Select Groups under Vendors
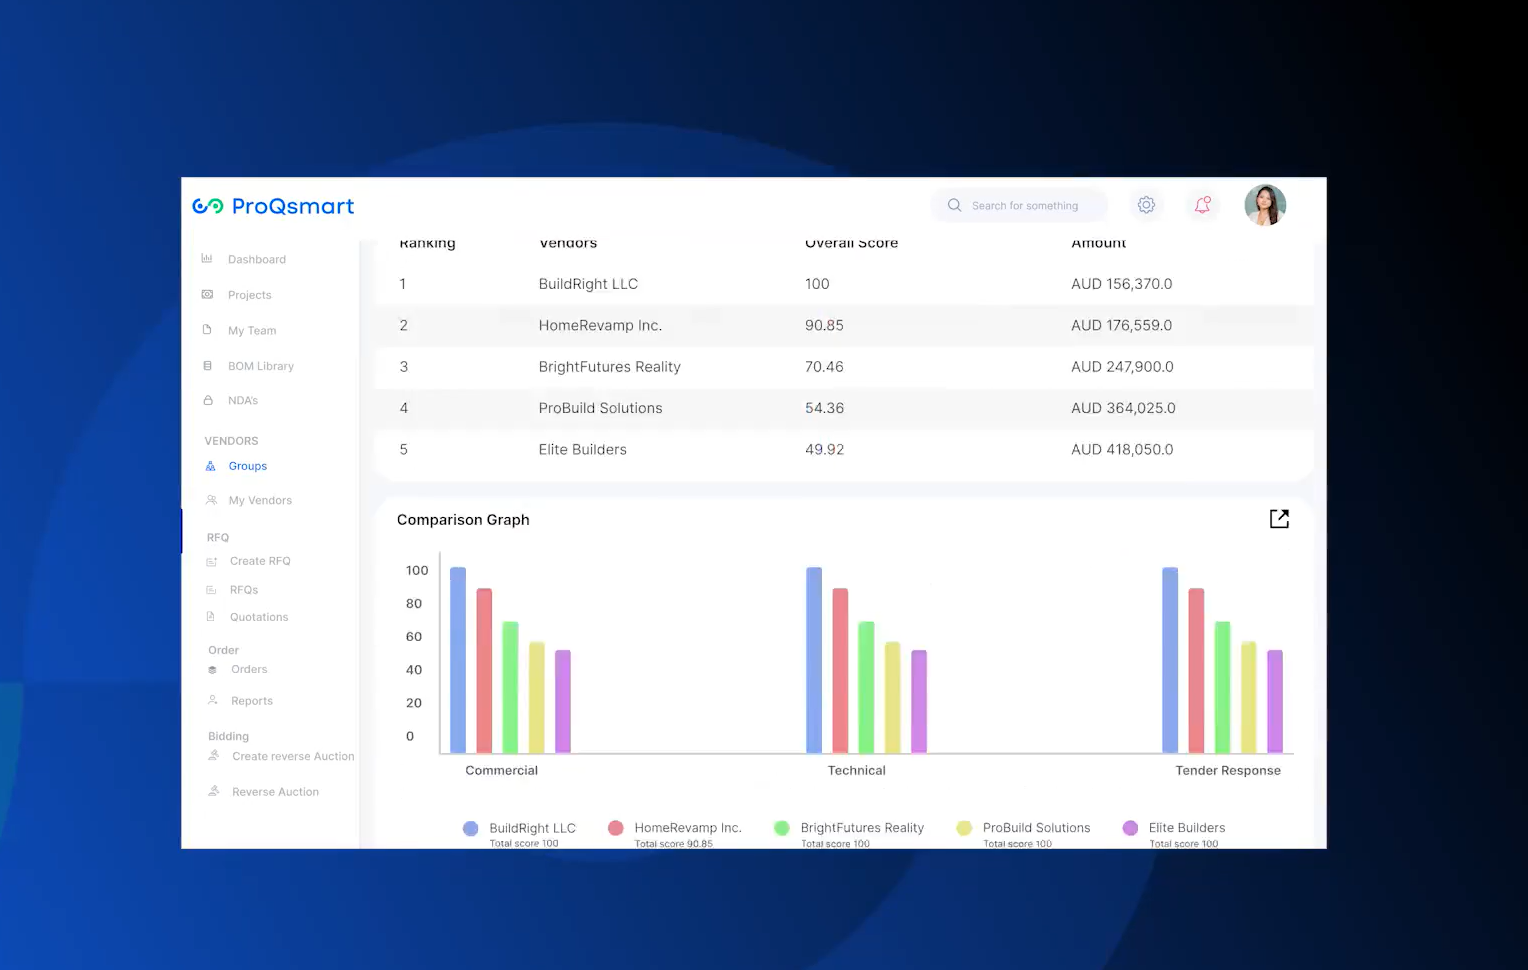 tap(248, 467)
